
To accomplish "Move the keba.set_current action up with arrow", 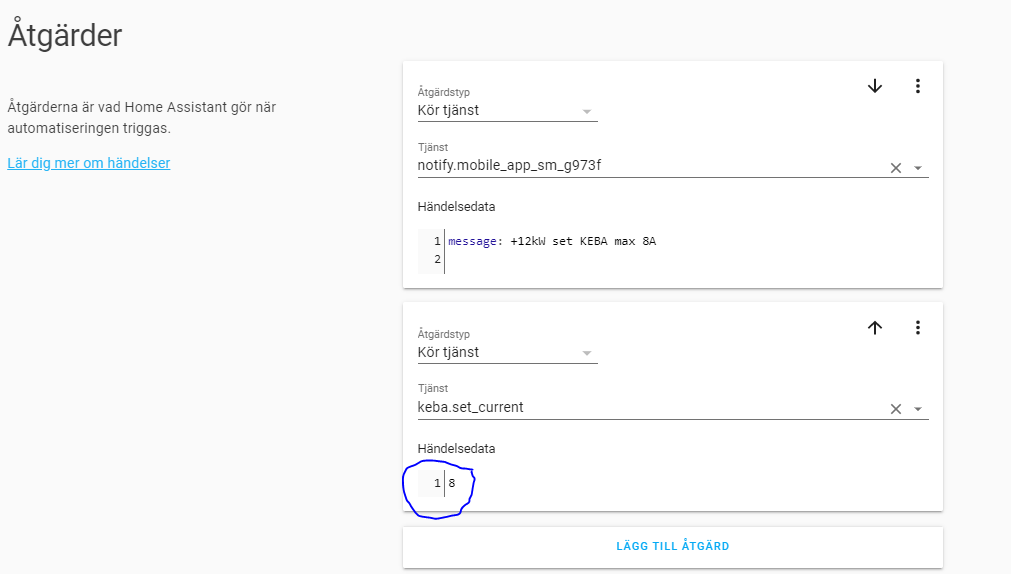I will pyautogui.click(x=875, y=327).
